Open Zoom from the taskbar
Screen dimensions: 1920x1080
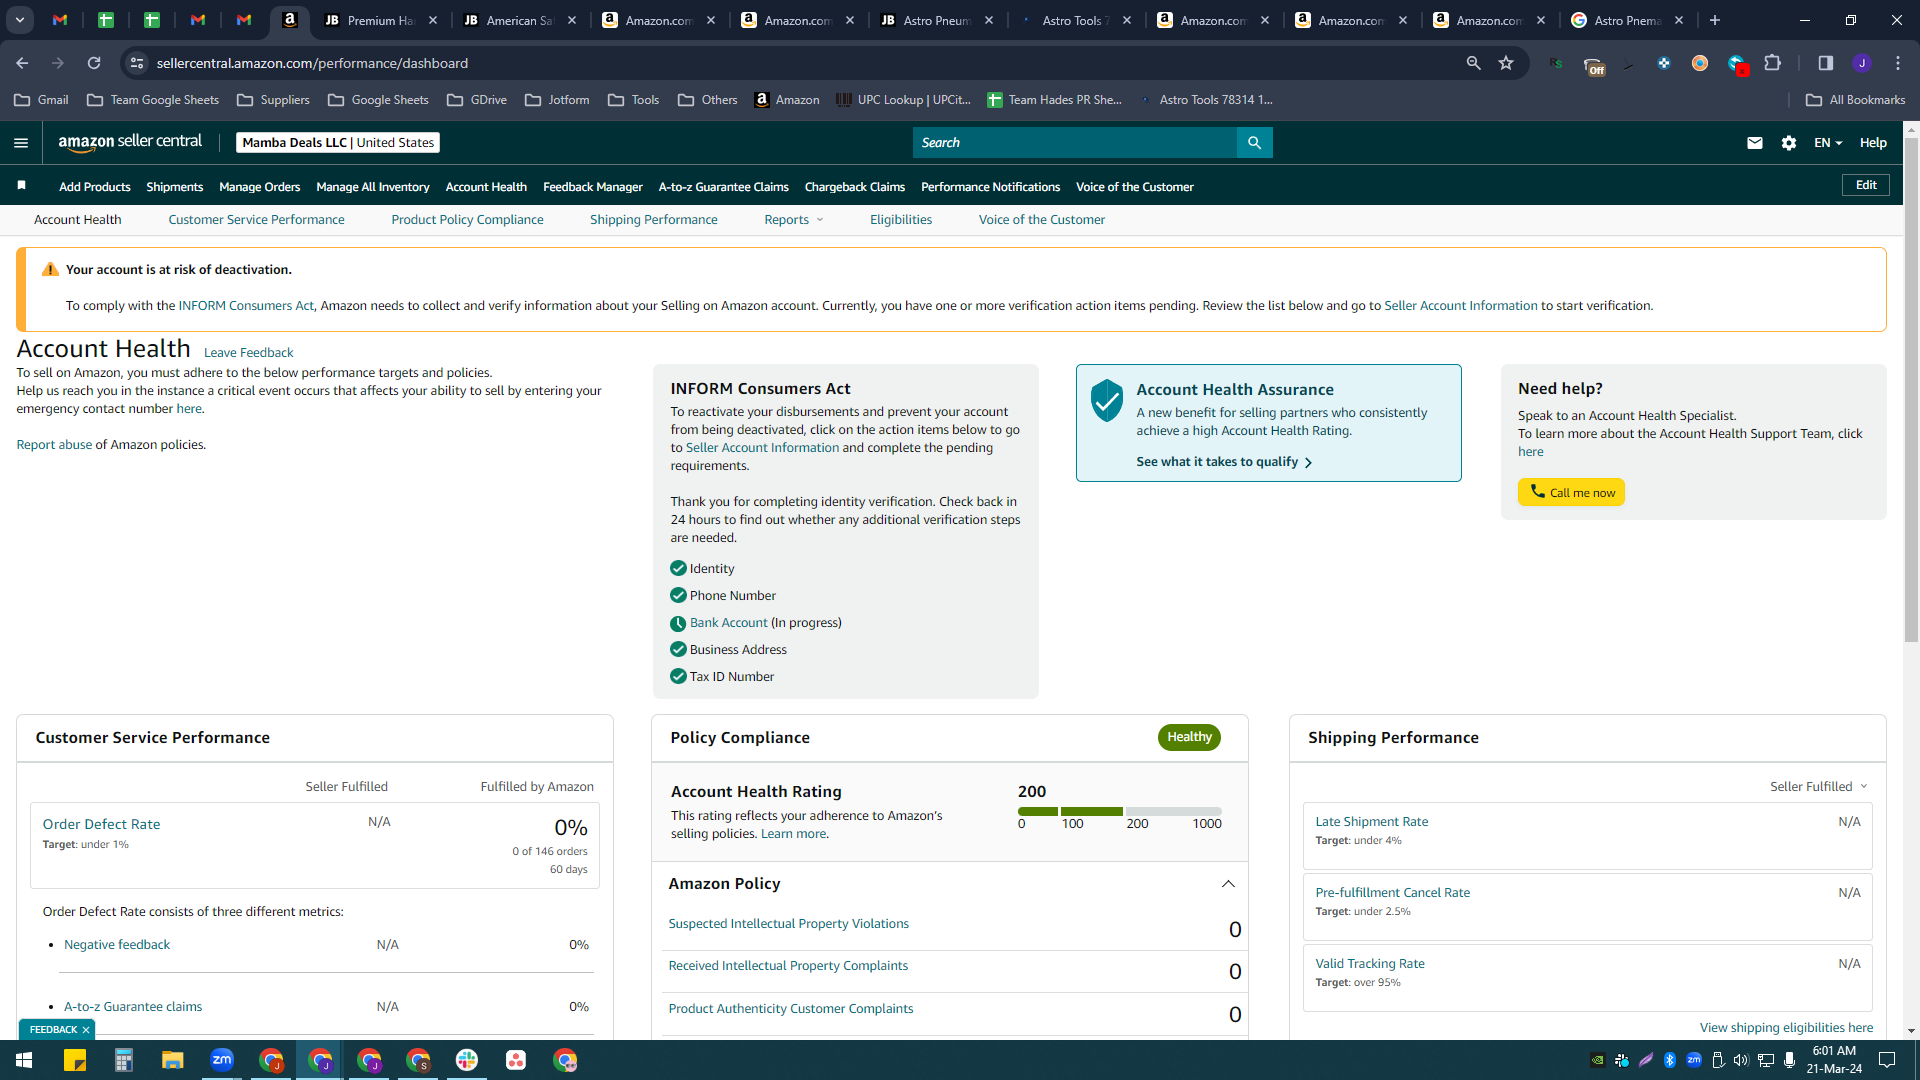(x=222, y=1060)
